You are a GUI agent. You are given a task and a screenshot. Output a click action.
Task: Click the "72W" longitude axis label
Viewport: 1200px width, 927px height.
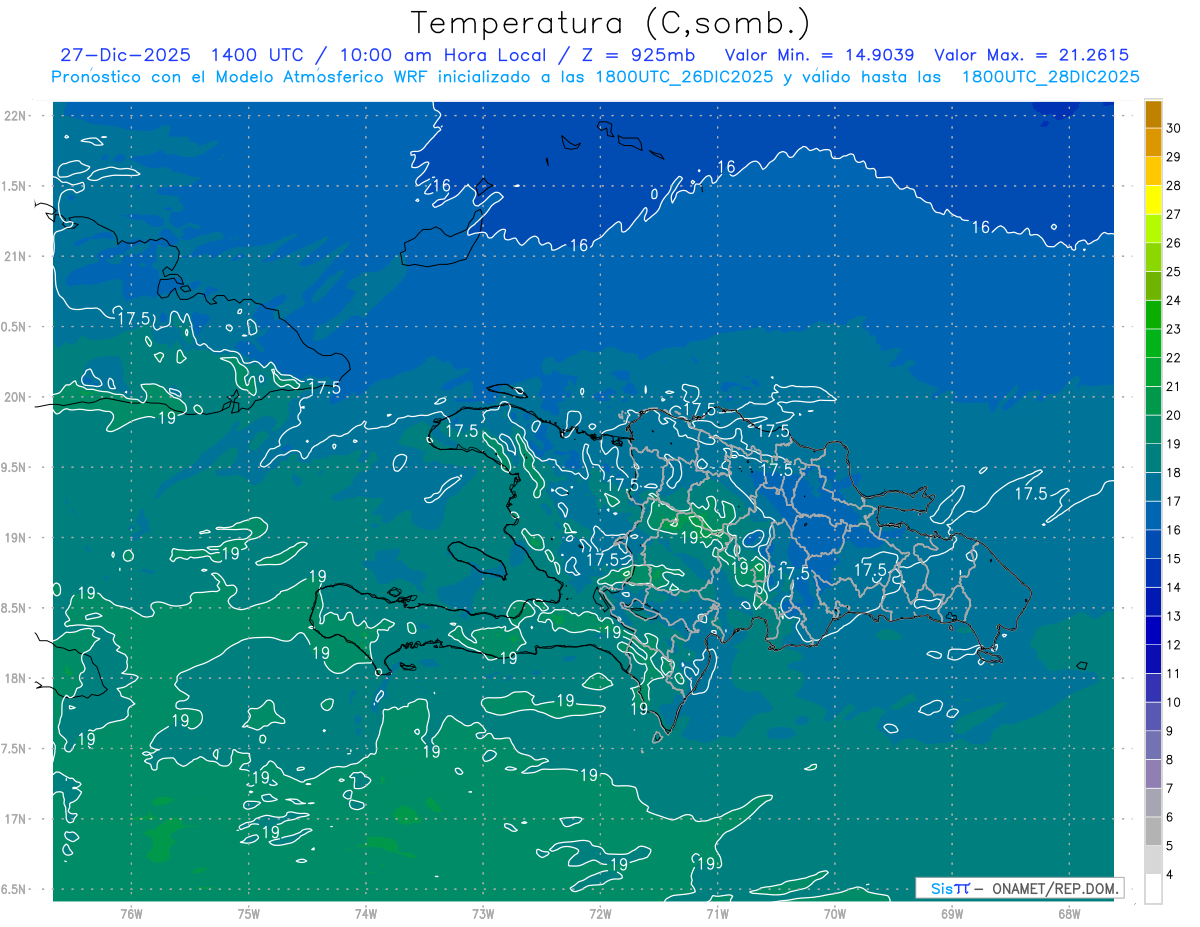(x=600, y=913)
